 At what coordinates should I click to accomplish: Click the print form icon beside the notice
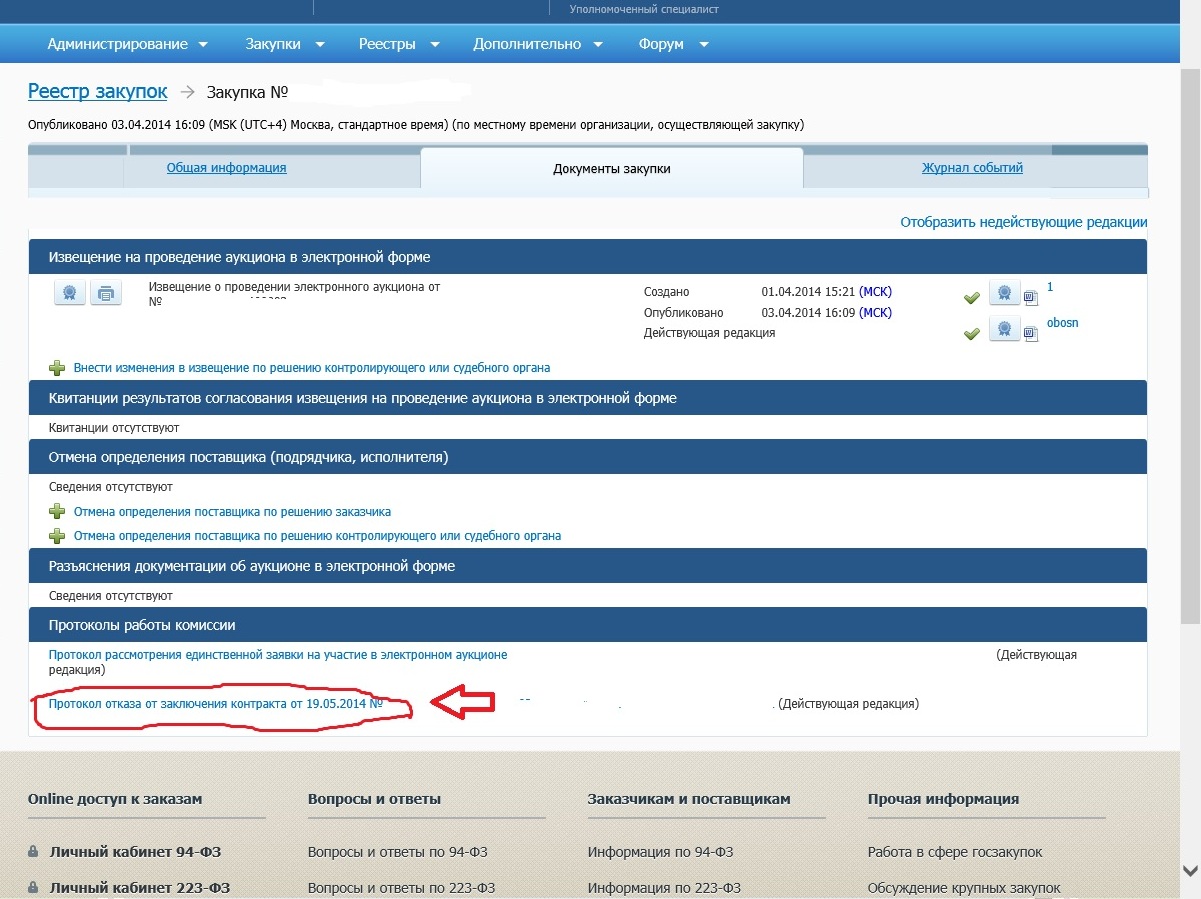pos(105,293)
